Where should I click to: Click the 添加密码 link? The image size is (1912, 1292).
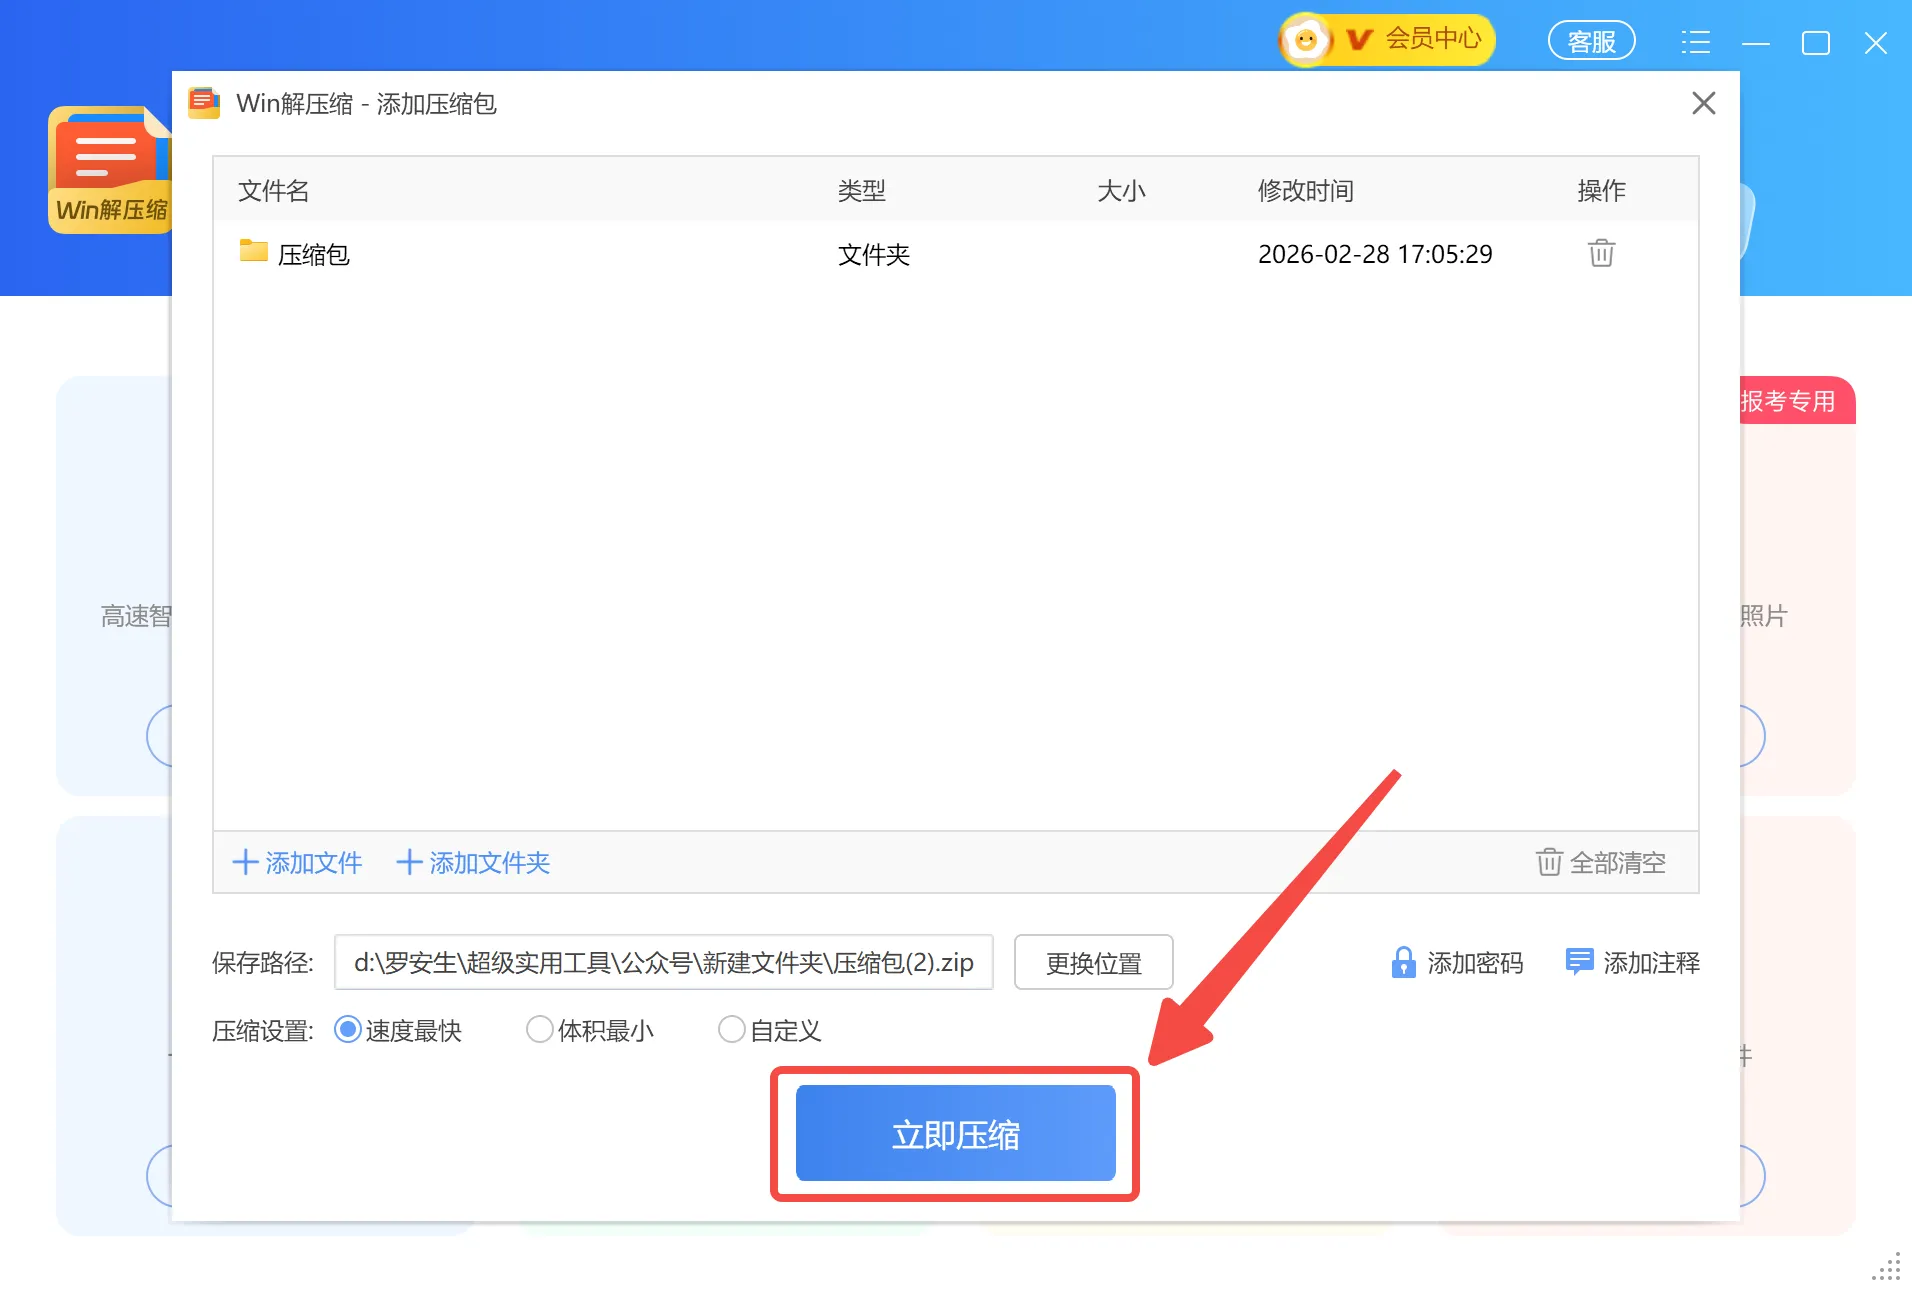(1475, 962)
